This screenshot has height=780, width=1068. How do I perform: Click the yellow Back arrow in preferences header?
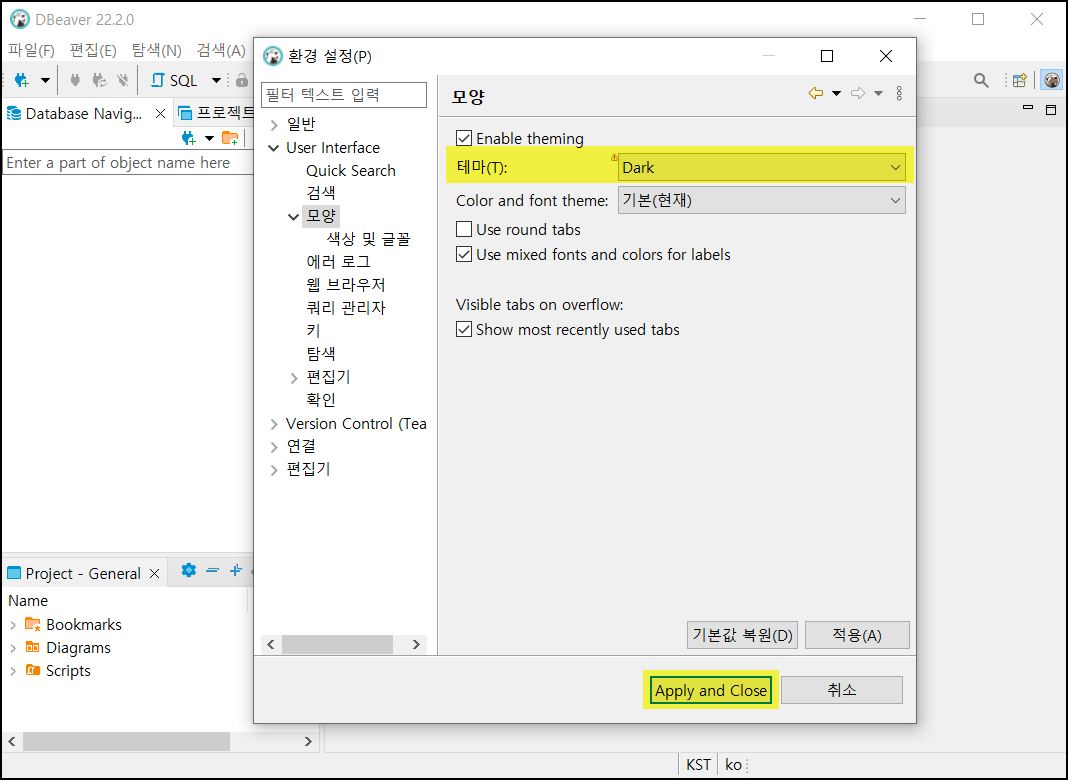[x=815, y=93]
